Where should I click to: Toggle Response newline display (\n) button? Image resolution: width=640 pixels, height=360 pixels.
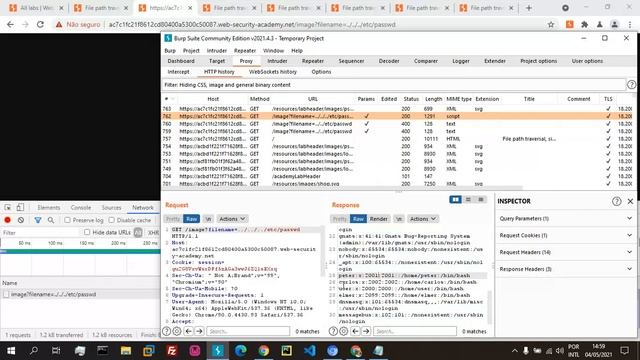[398, 219]
